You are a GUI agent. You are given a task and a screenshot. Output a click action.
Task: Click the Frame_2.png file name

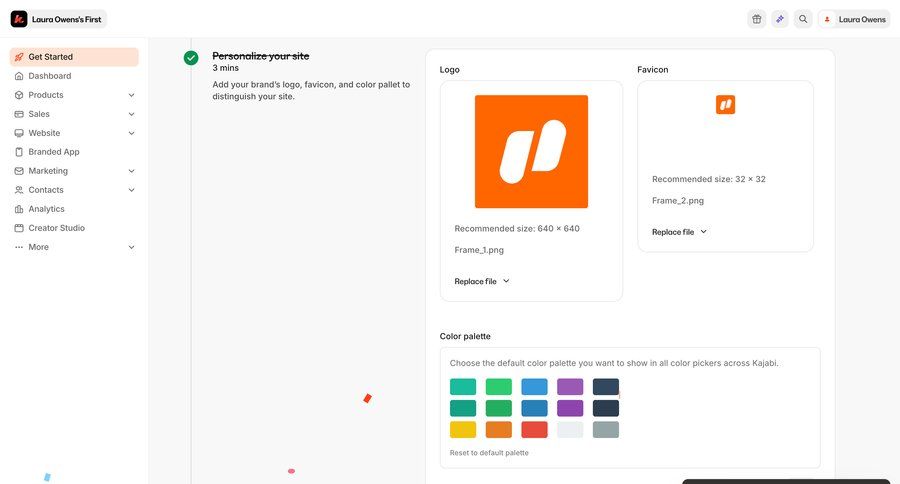(678, 200)
